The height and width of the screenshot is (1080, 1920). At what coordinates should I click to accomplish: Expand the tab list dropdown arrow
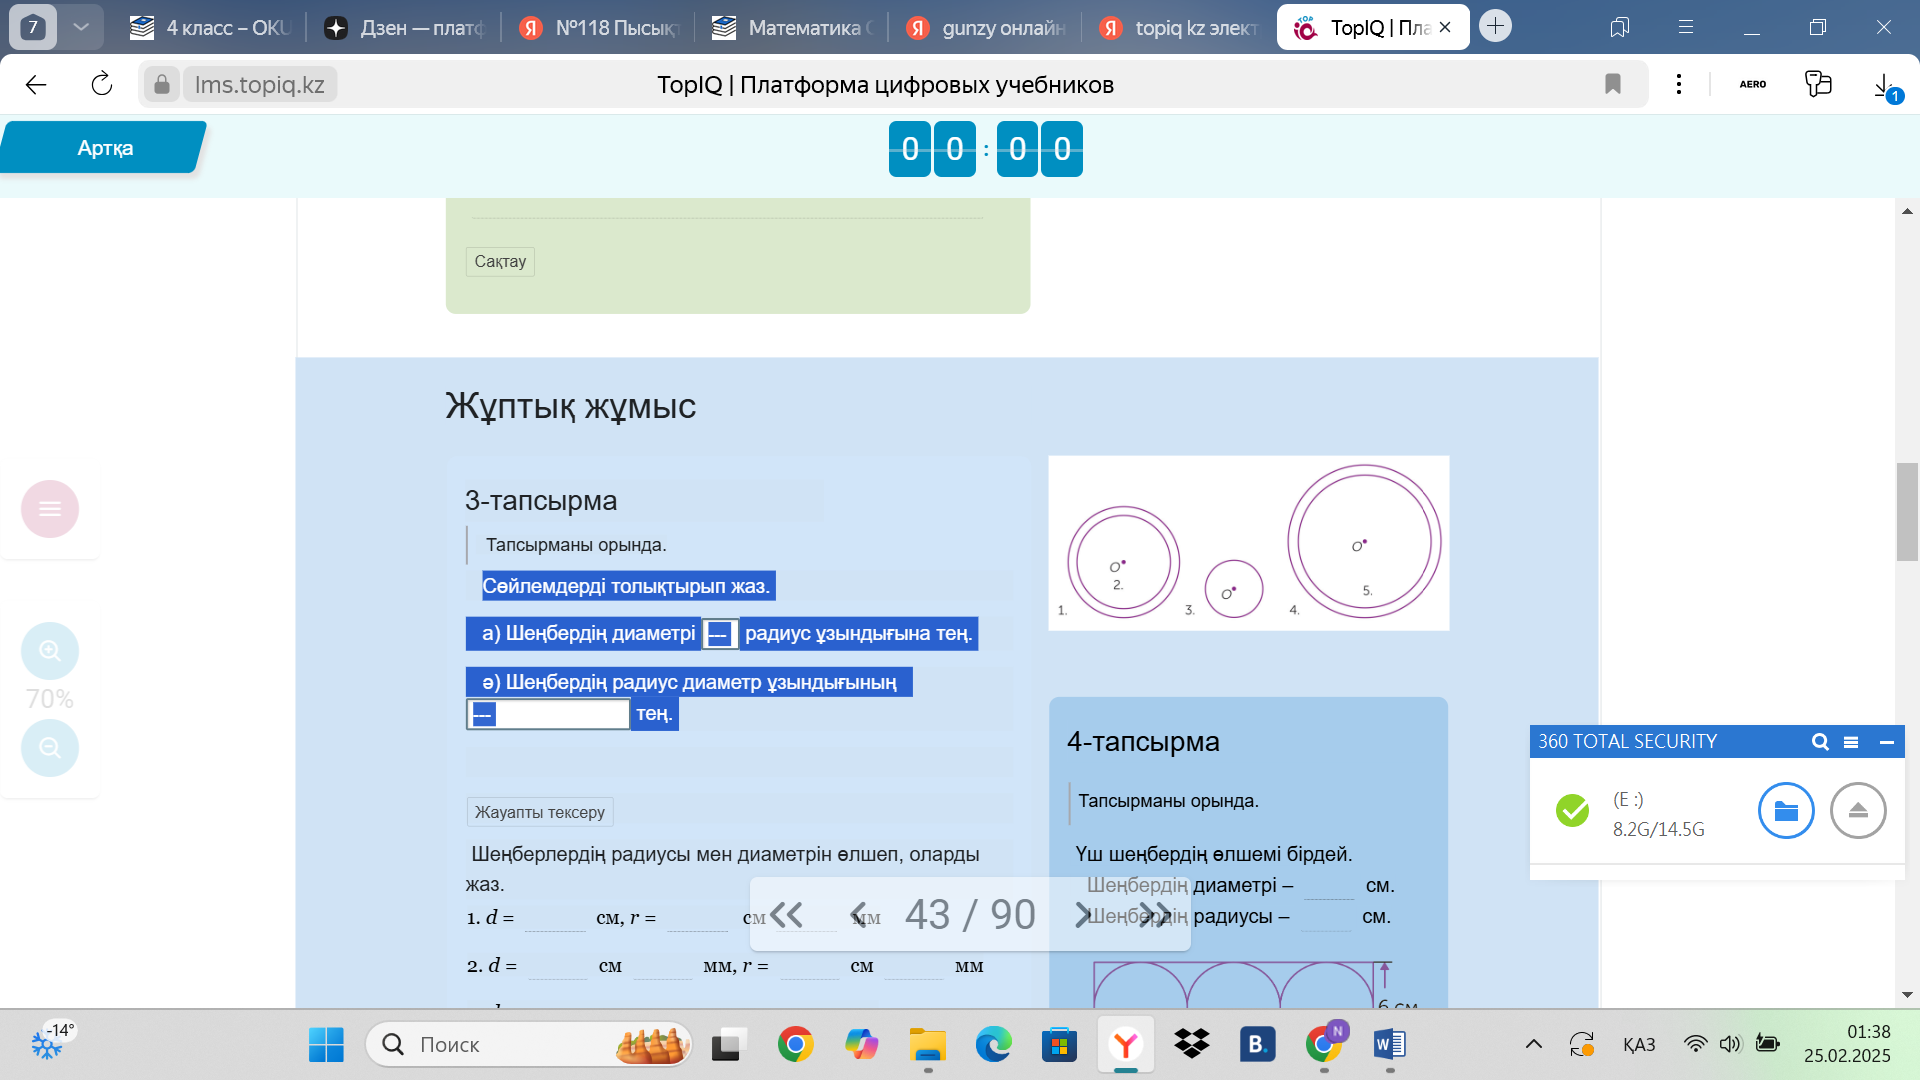tap(81, 27)
